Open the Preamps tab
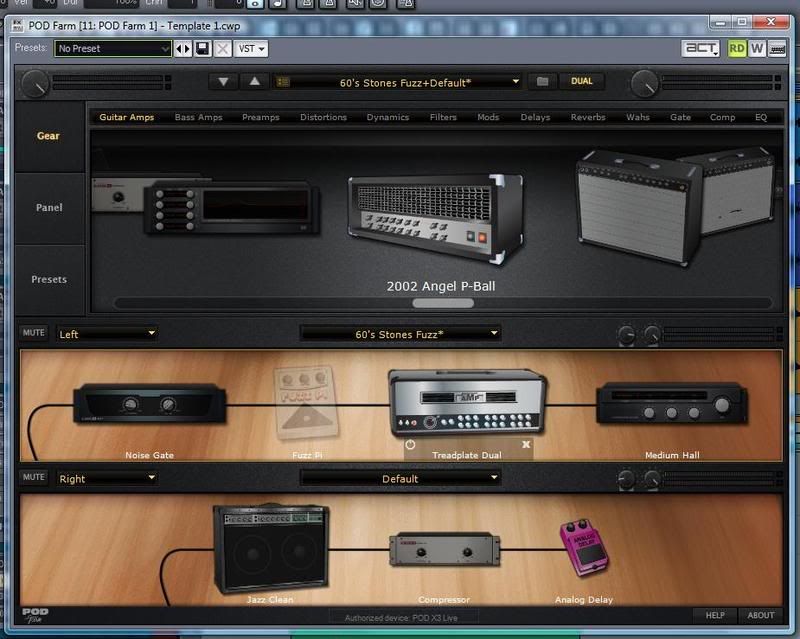 (x=261, y=117)
